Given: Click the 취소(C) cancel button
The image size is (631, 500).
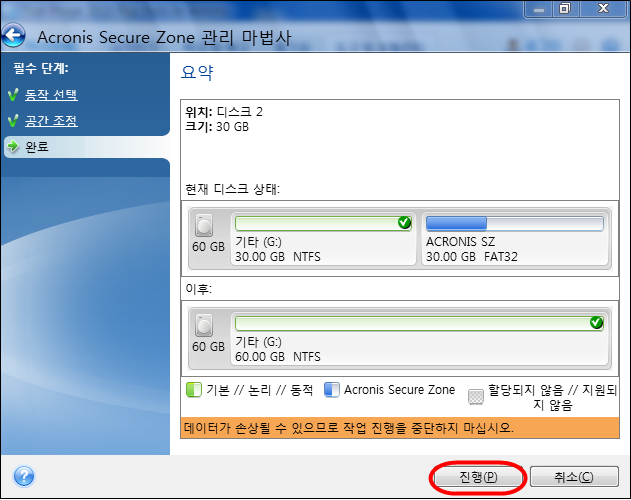Looking at the screenshot, I should point(574,477).
